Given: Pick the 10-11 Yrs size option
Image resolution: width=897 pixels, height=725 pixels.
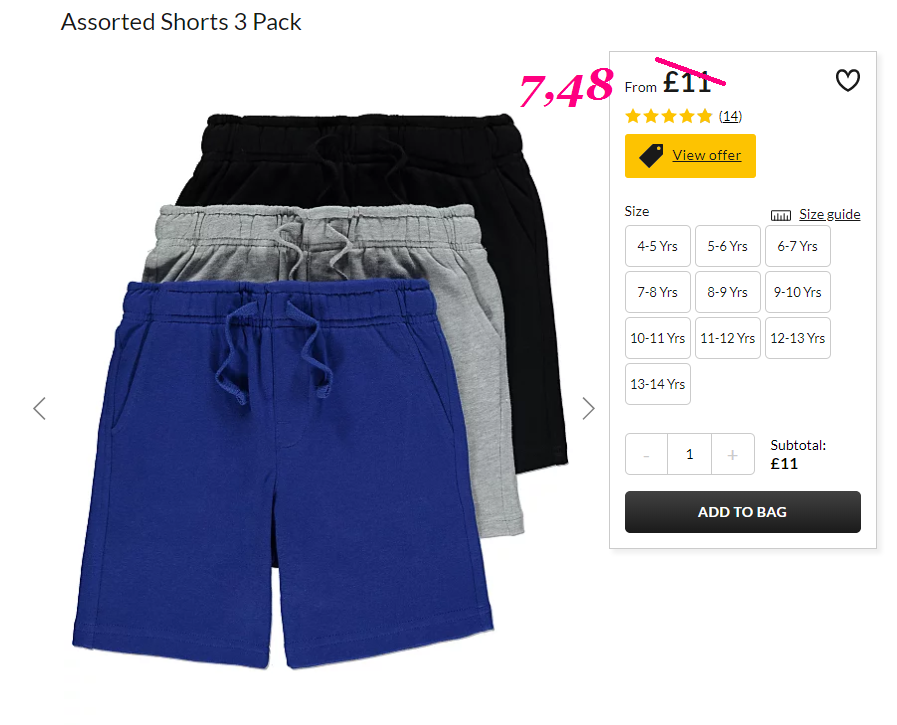Looking at the screenshot, I should point(658,338).
